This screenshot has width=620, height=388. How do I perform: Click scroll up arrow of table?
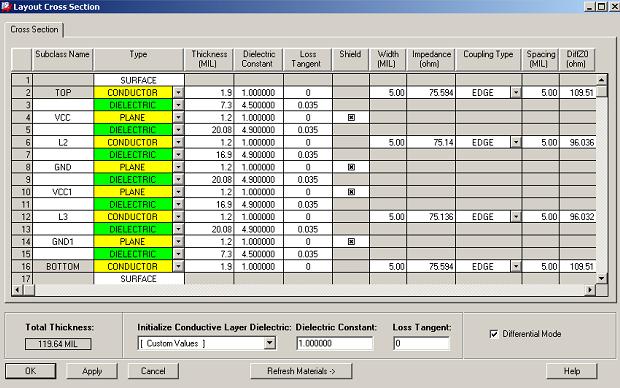[601, 80]
